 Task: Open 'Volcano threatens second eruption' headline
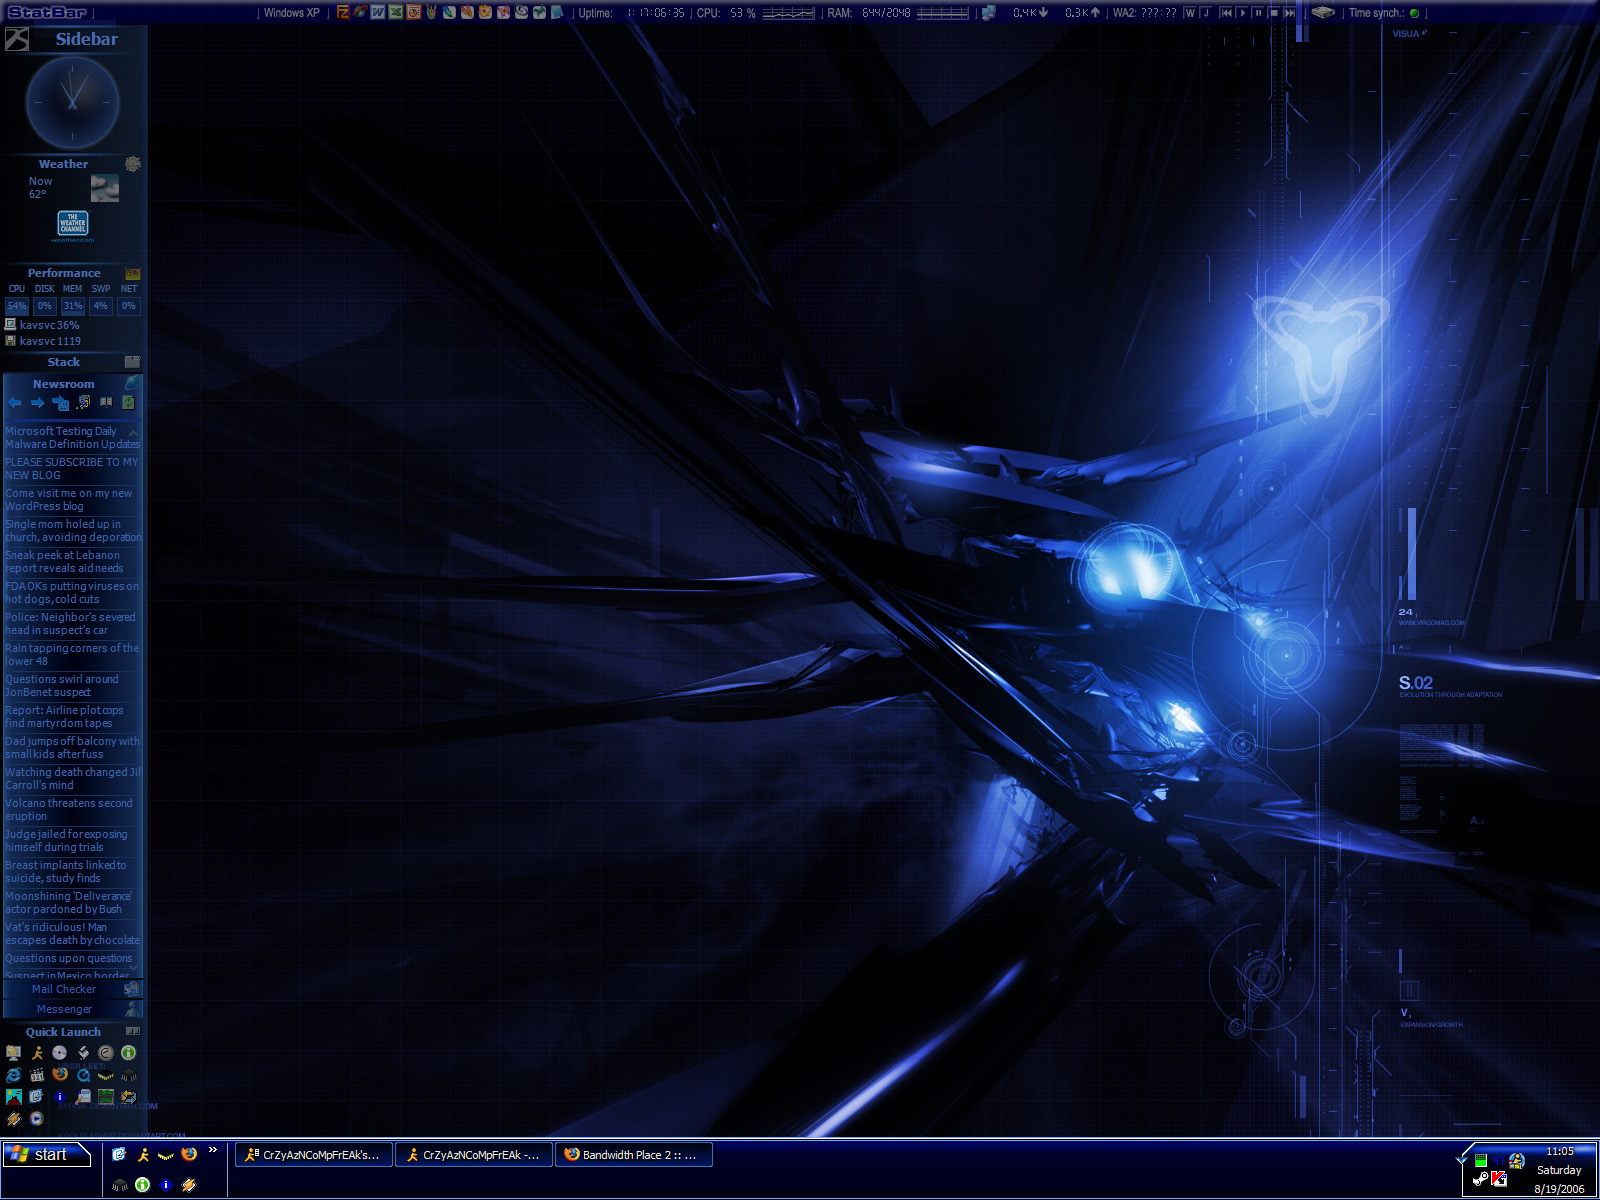[x=69, y=810]
